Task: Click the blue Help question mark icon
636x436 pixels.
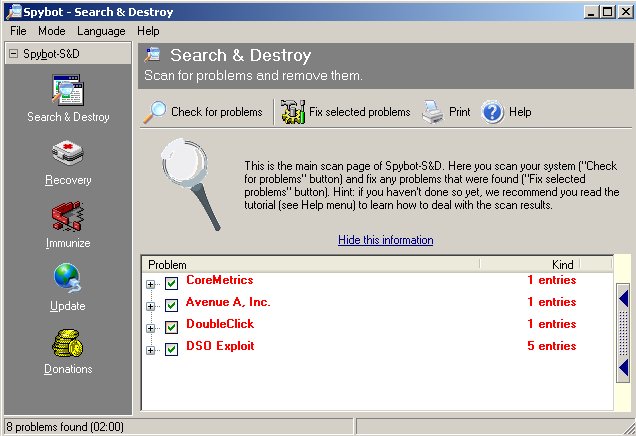Action: click(x=492, y=112)
